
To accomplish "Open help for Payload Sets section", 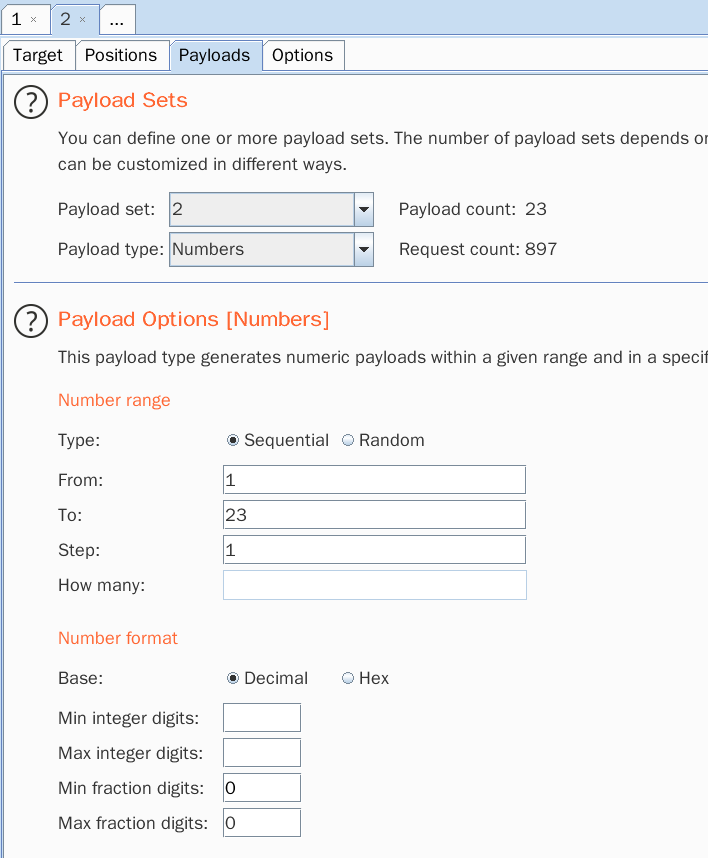I will coord(31,102).
